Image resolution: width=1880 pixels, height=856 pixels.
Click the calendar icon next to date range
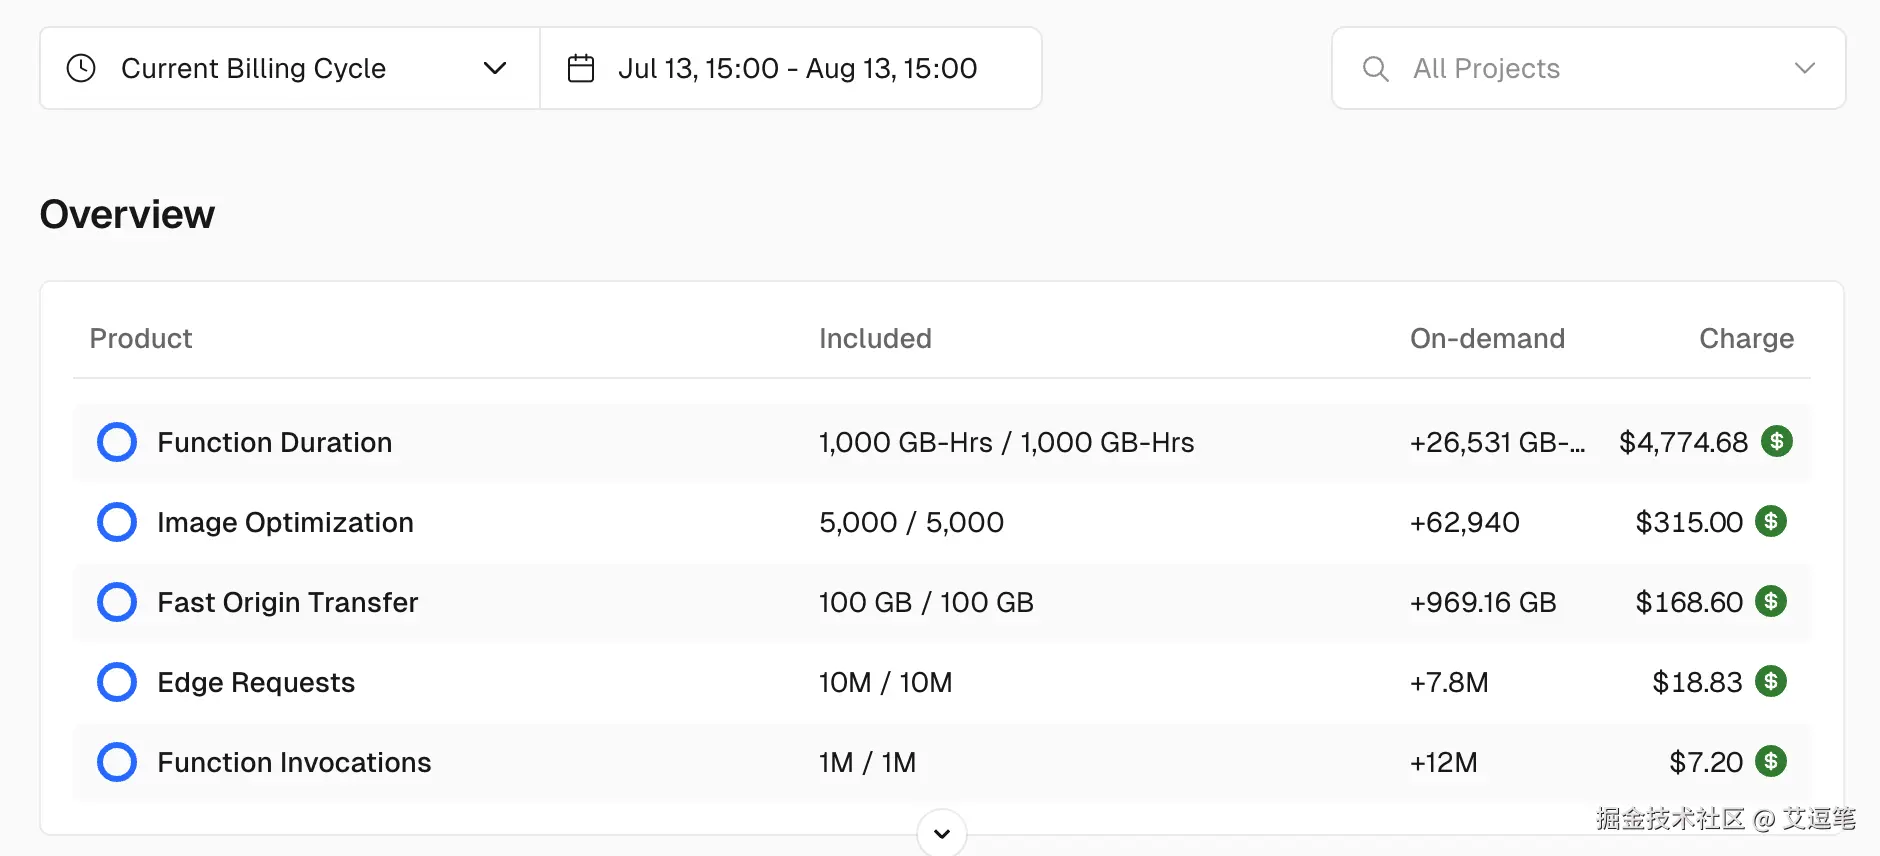pyautogui.click(x=581, y=68)
